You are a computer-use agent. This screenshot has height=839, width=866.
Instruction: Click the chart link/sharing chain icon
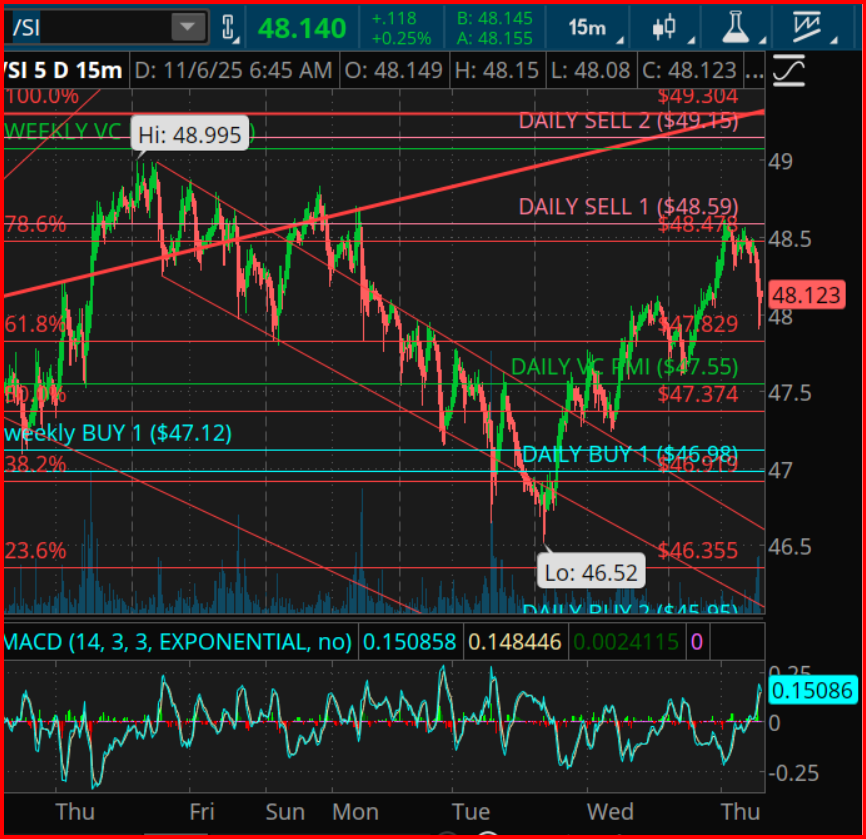pyautogui.click(x=229, y=26)
